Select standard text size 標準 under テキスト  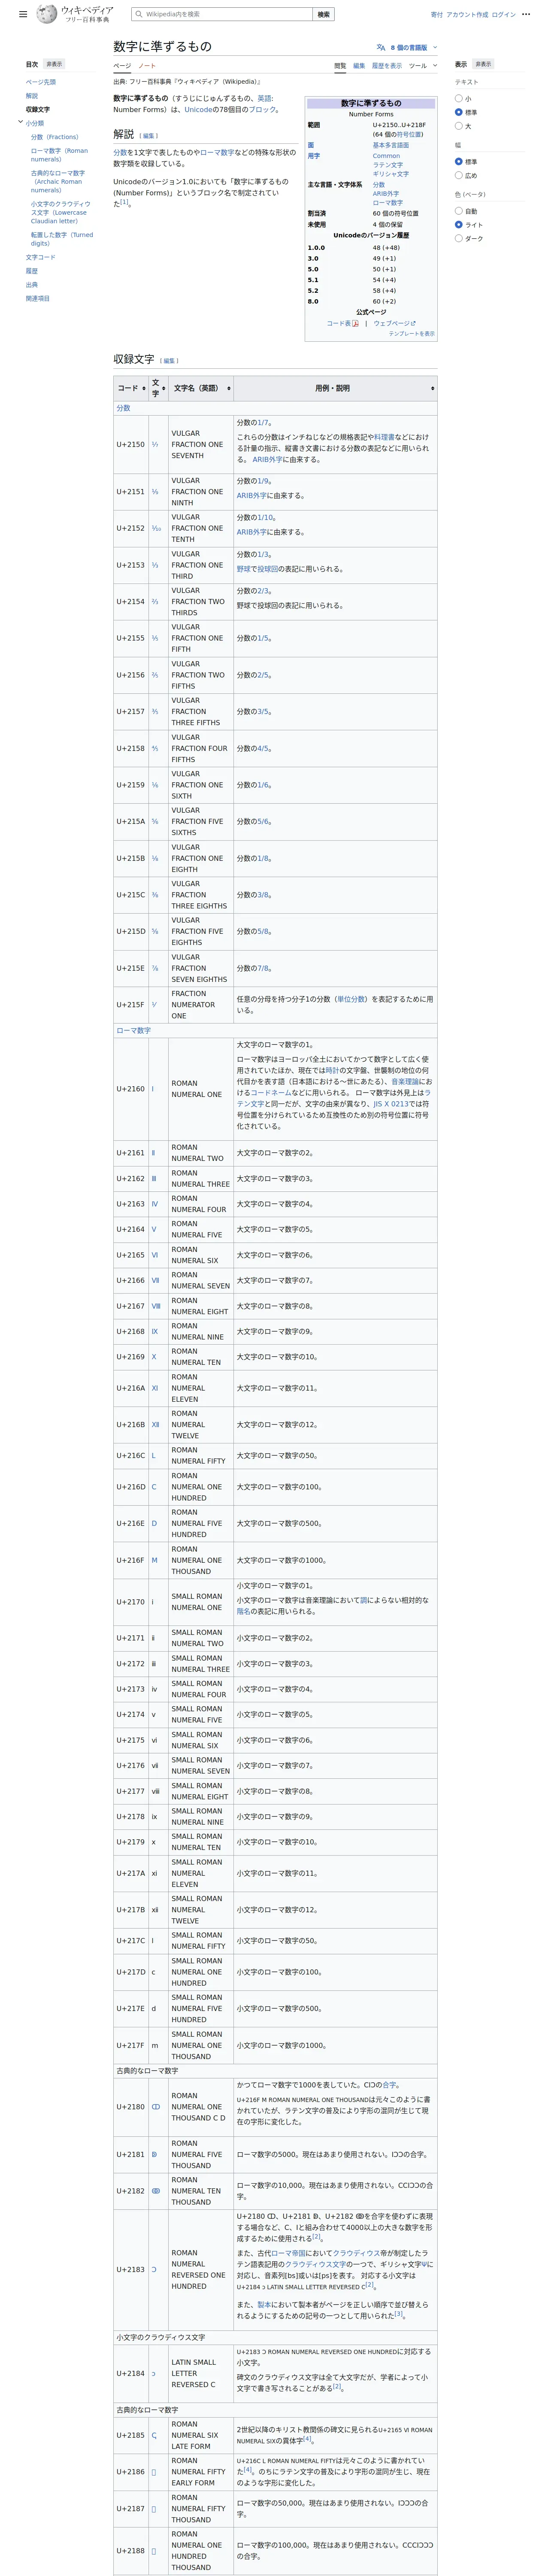click(x=459, y=112)
